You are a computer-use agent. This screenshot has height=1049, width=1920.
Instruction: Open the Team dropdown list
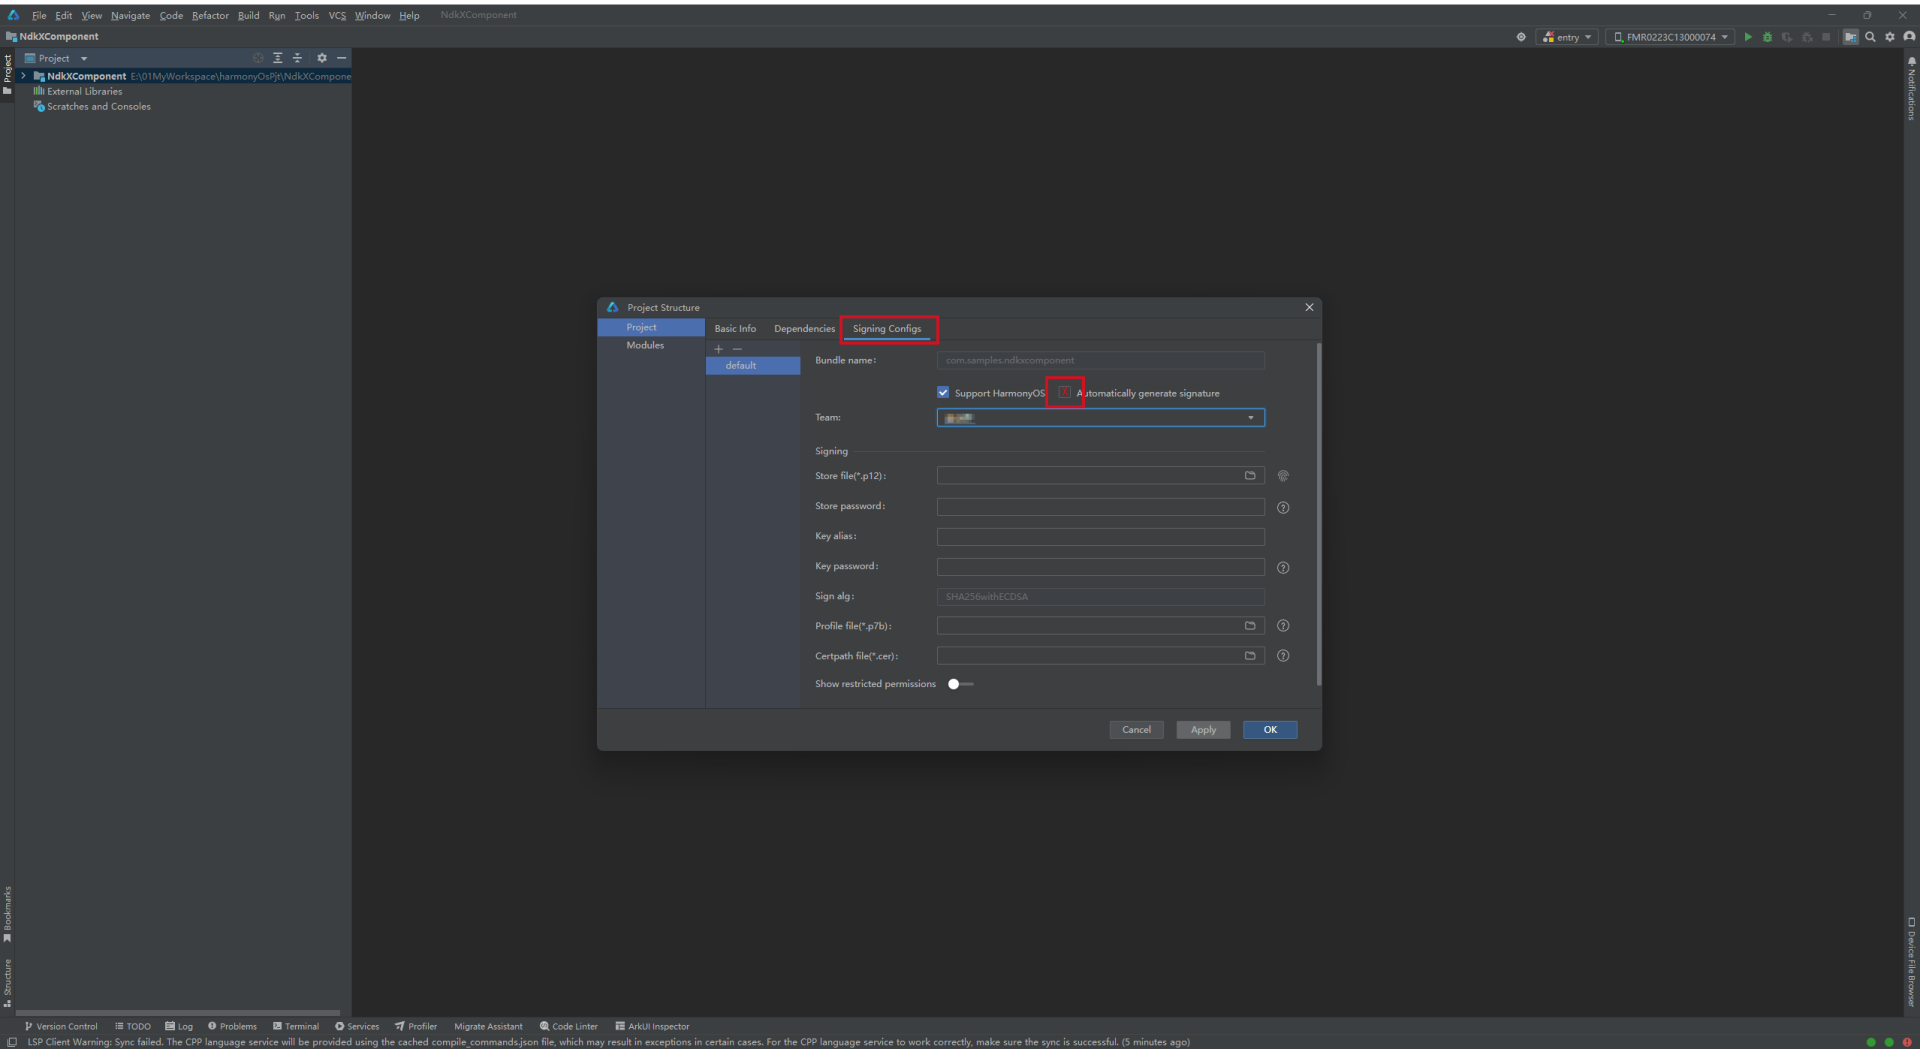pyautogui.click(x=1250, y=418)
